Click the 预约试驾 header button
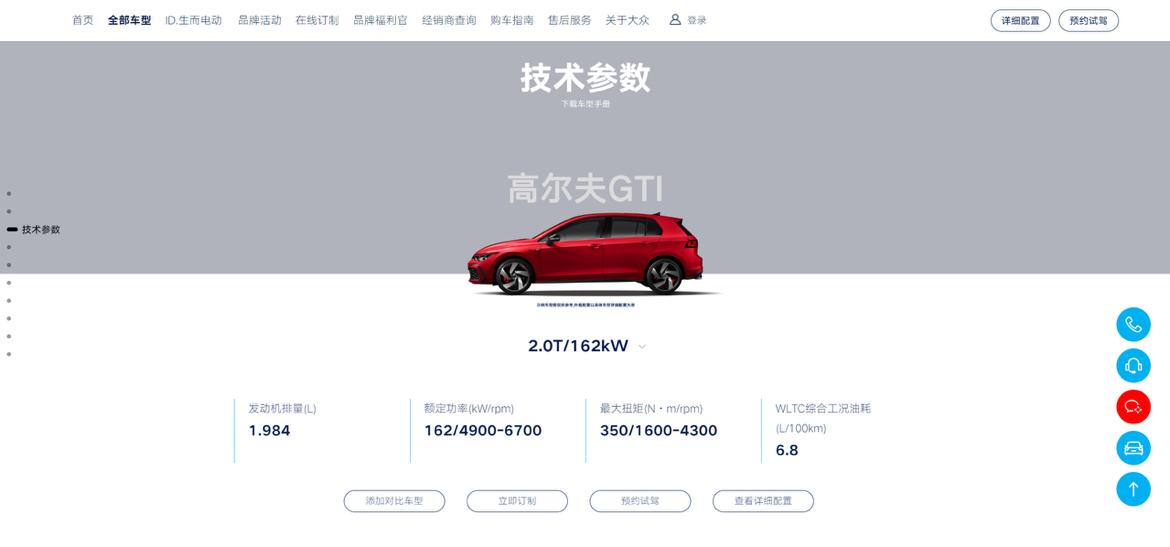 pos(1088,20)
